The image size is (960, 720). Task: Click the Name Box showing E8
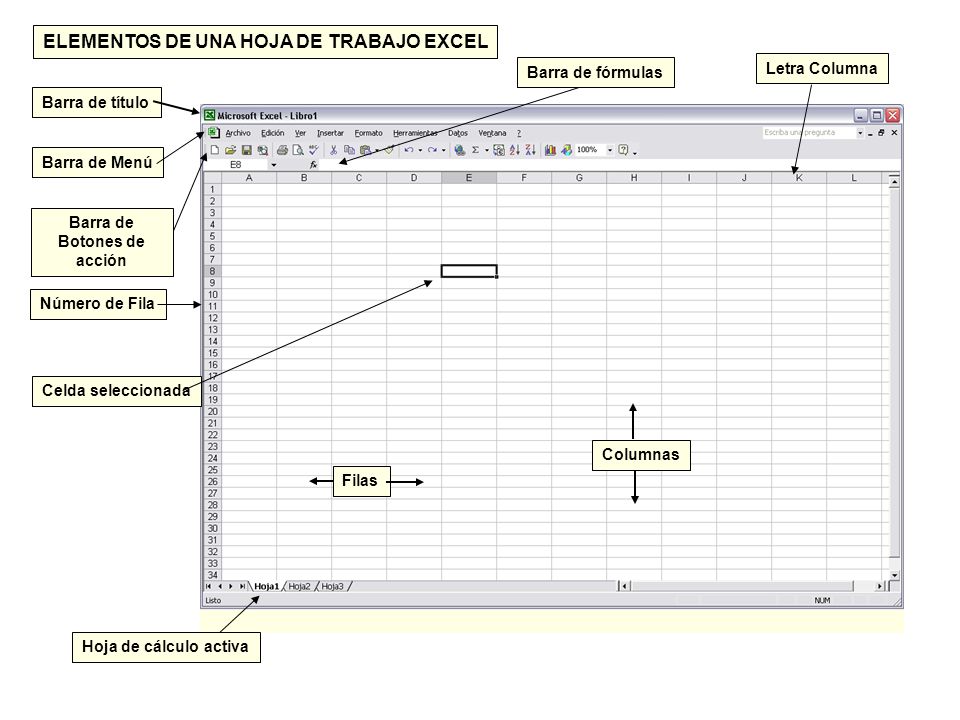(x=236, y=165)
